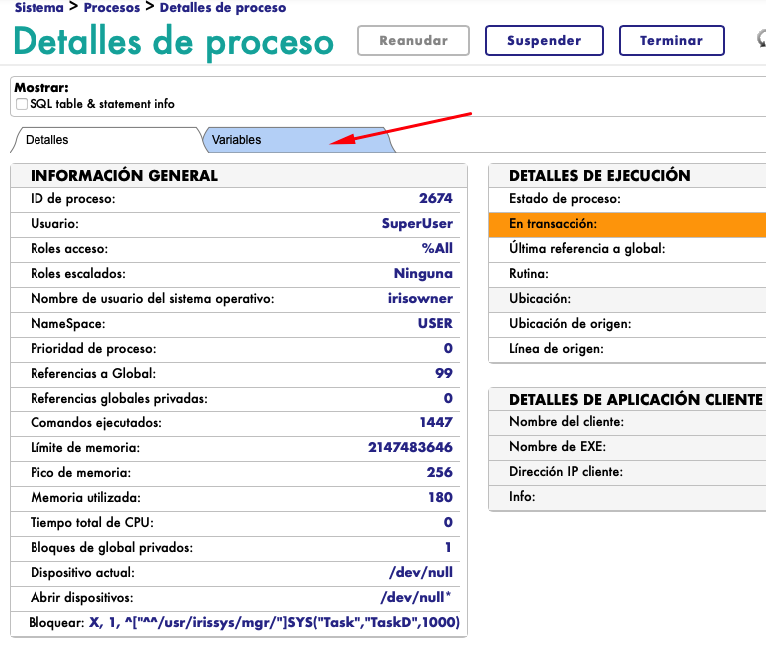
Task: Click the Límite de memoria value 2147483646
Action: click(x=410, y=448)
